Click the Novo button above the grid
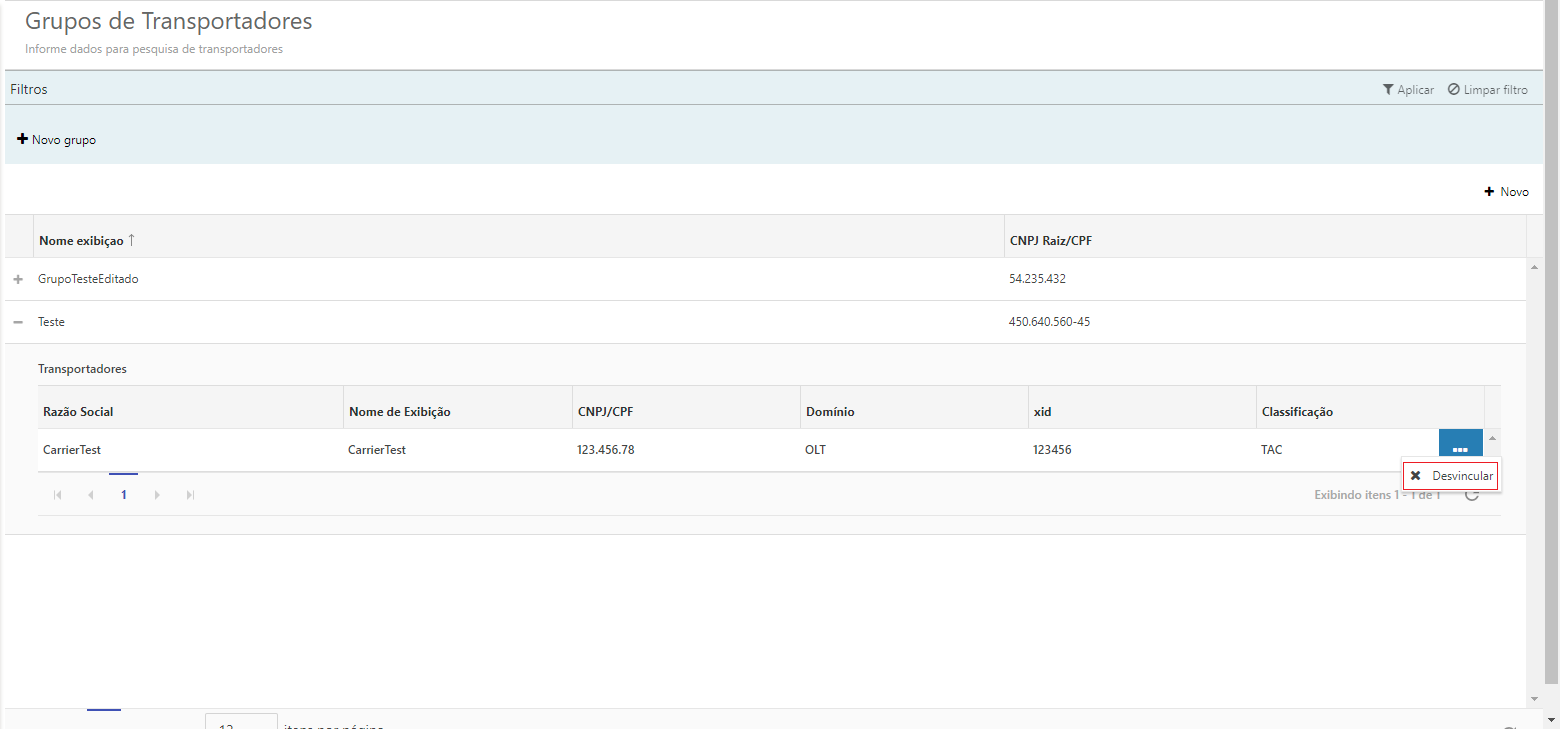This screenshot has width=1560, height=729. click(x=1507, y=192)
